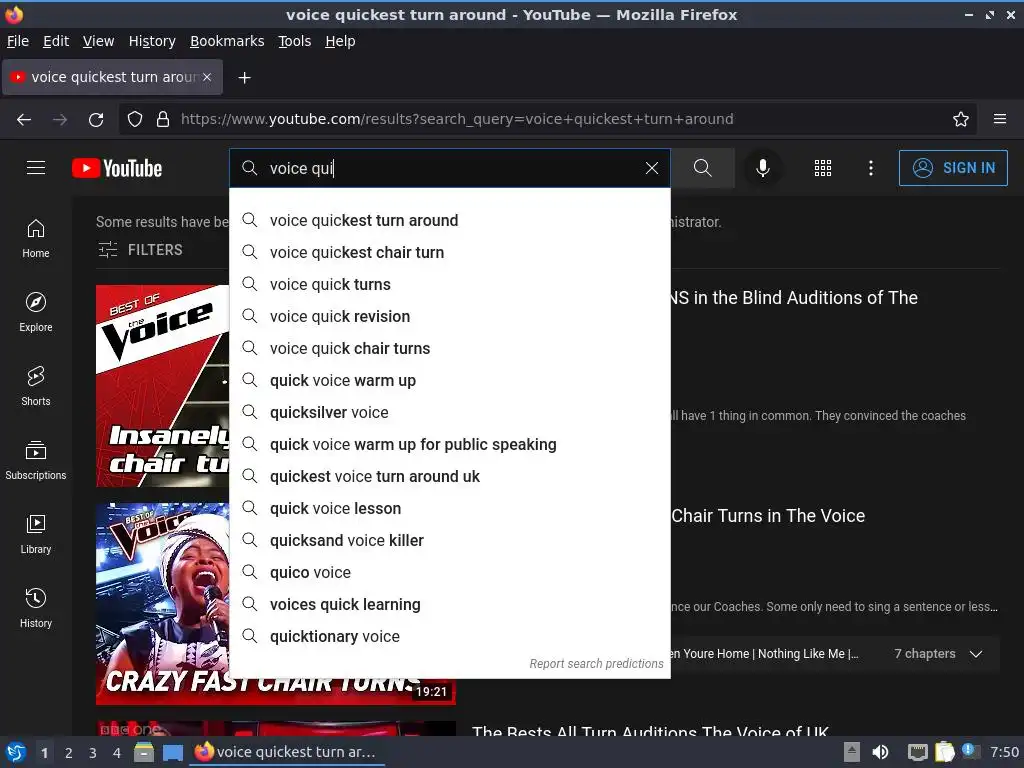The image size is (1024, 768).
Task: Open the Edit menu
Action: coord(56,41)
